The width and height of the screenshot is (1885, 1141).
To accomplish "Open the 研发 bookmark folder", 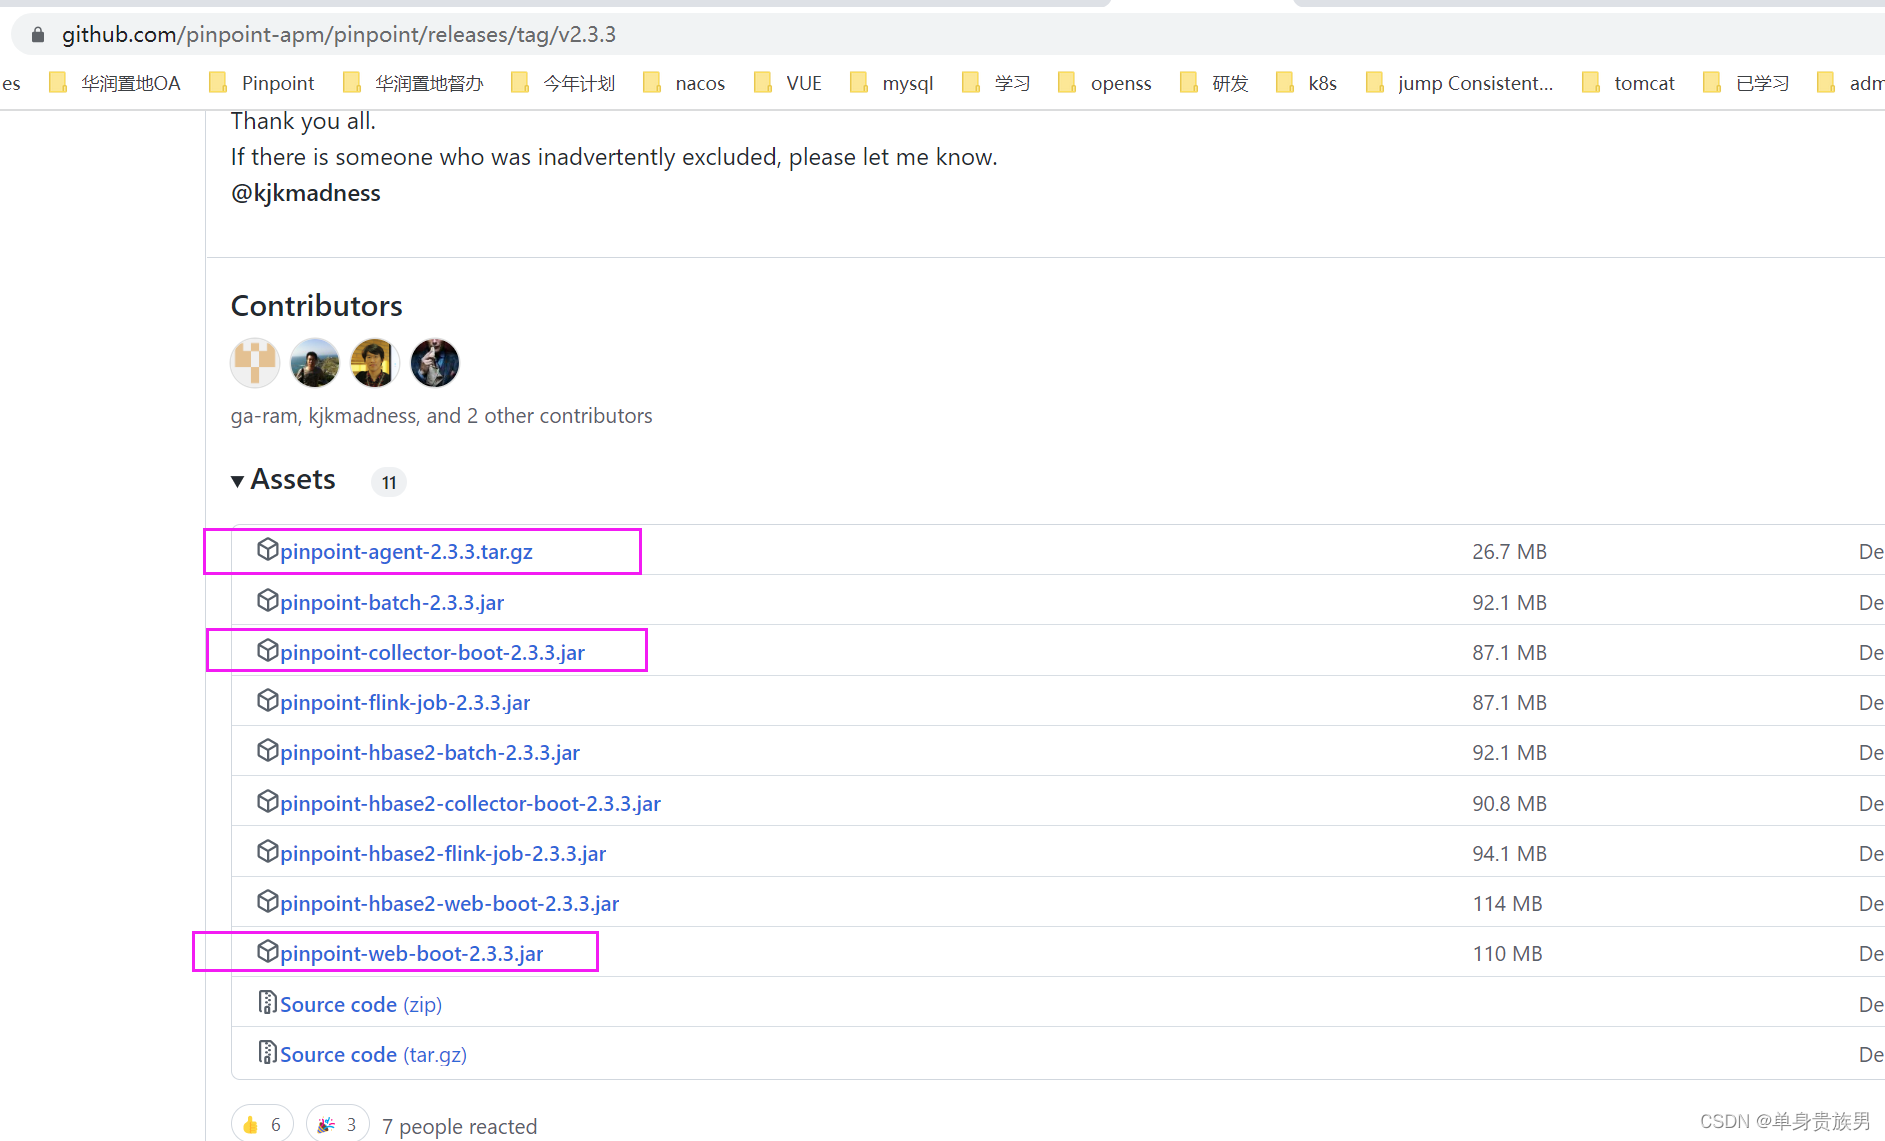I will tap(1215, 83).
